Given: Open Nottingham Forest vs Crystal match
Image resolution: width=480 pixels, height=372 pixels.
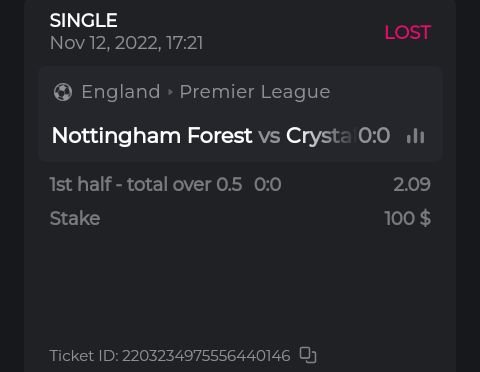Looking at the screenshot, I should pyautogui.click(x=202, y=136).
